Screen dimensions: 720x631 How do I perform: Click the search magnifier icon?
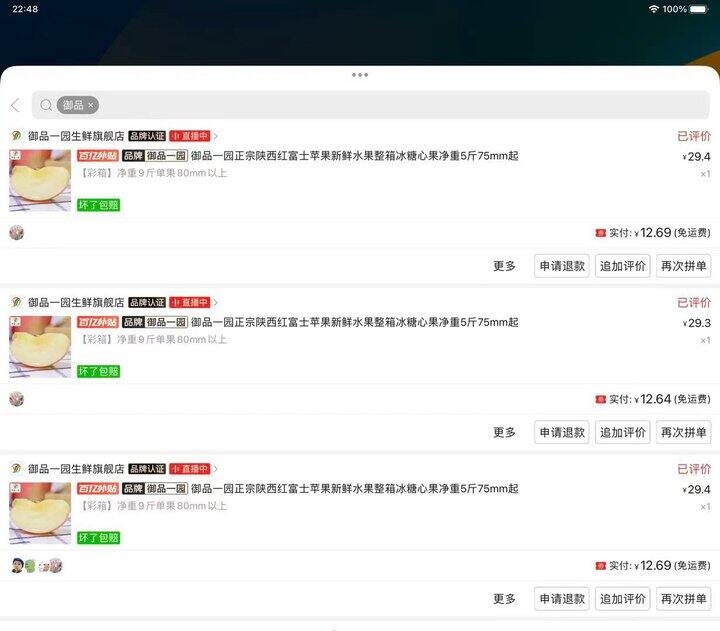click(x=46, y=105)
